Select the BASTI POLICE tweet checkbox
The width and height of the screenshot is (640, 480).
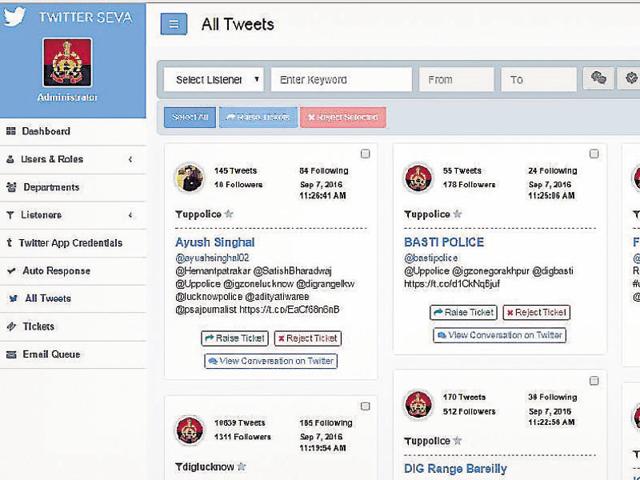[x=594, y=154]
